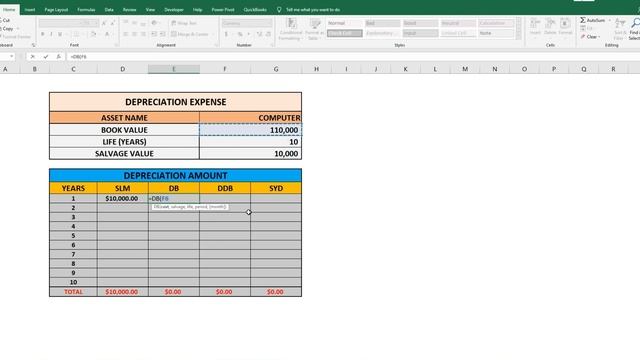This screenshot has width=640, height=360.
Task: Click the Copy command
Action: click(x=7, y=29)
